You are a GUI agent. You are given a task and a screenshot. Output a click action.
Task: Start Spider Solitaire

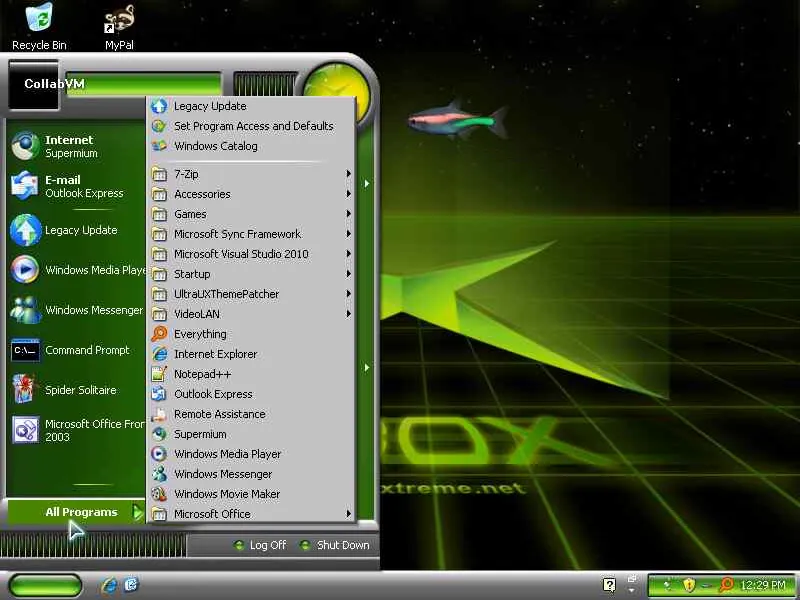77,390
